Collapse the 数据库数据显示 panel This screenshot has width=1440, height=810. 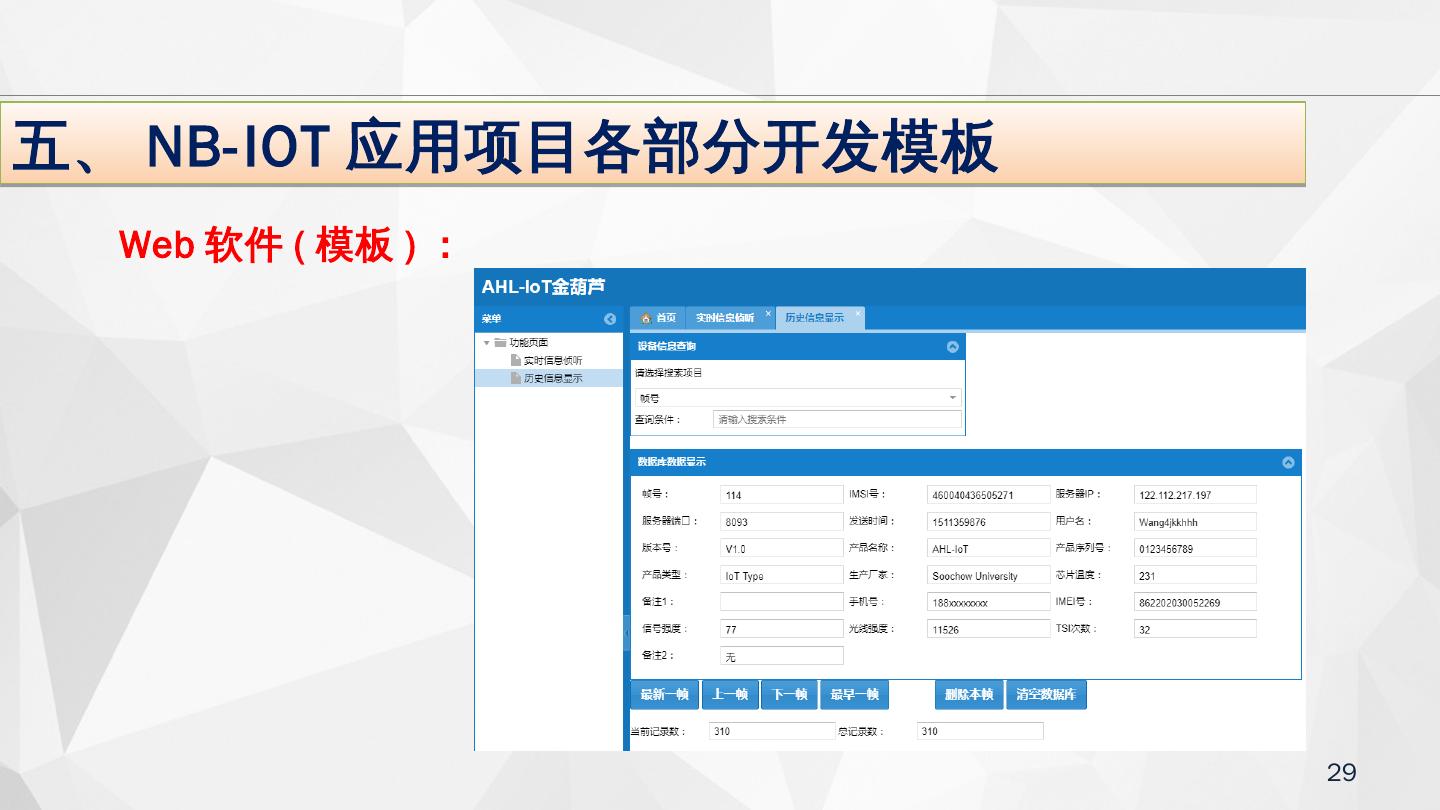pos(1288,462)
